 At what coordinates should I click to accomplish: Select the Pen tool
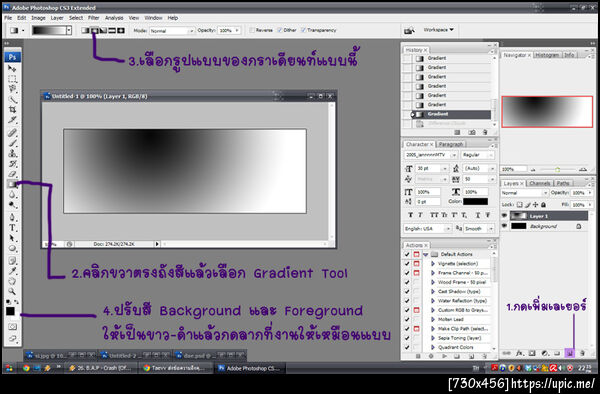click(12, 217)
